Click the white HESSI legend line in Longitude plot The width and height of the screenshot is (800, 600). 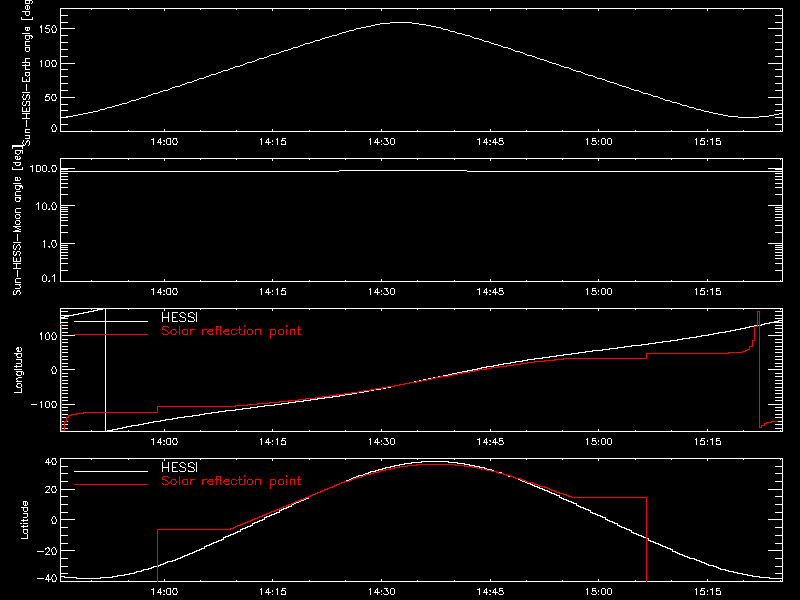pos(111,321)
